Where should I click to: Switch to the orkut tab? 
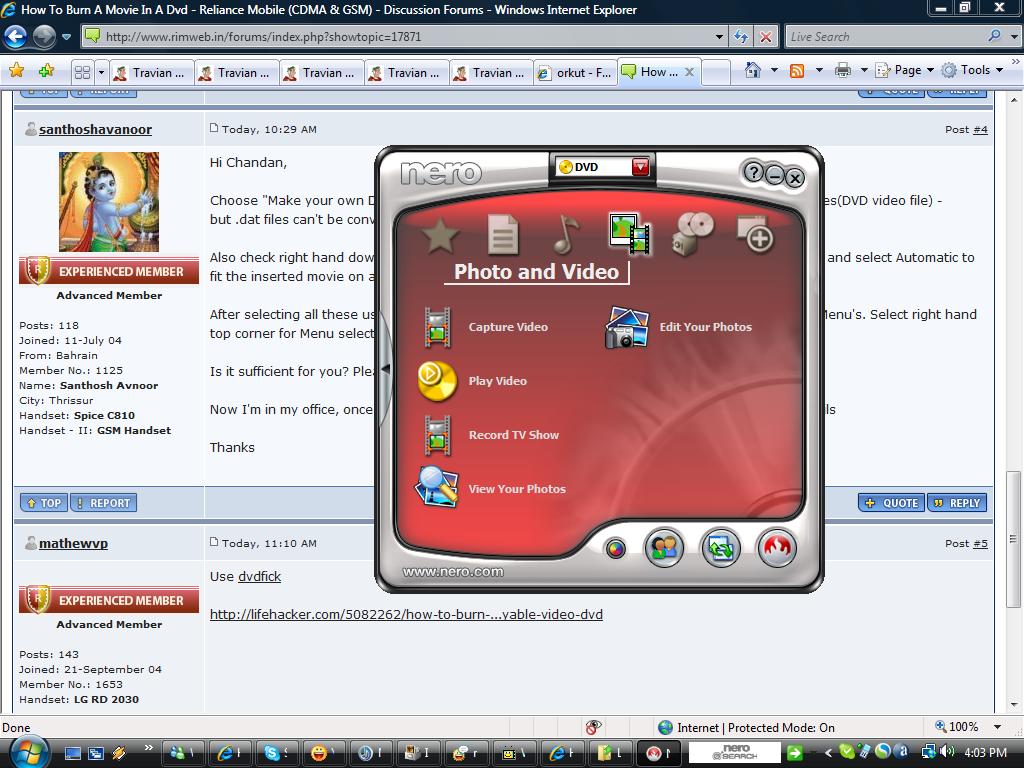pos(575,72)
